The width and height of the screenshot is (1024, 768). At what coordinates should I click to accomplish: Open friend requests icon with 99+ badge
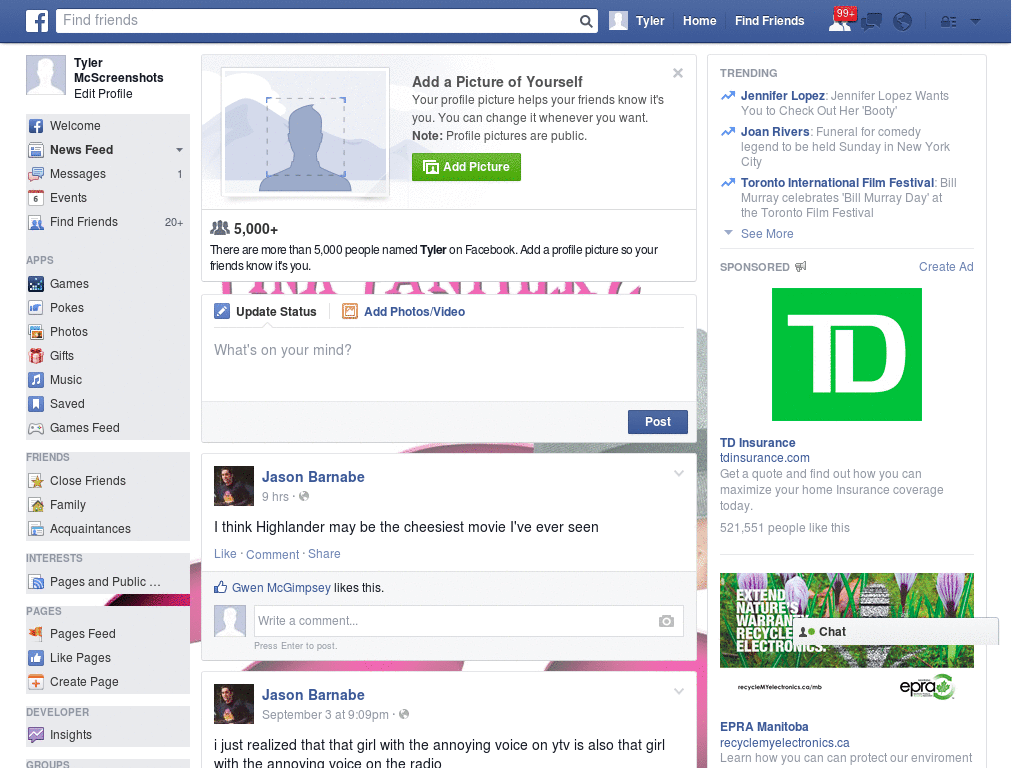(x=840, y=21)
